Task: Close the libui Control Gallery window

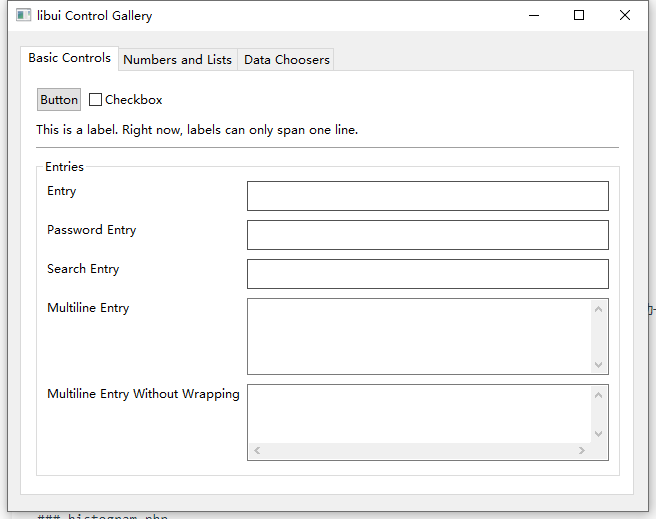Action: tap(625, 16)
